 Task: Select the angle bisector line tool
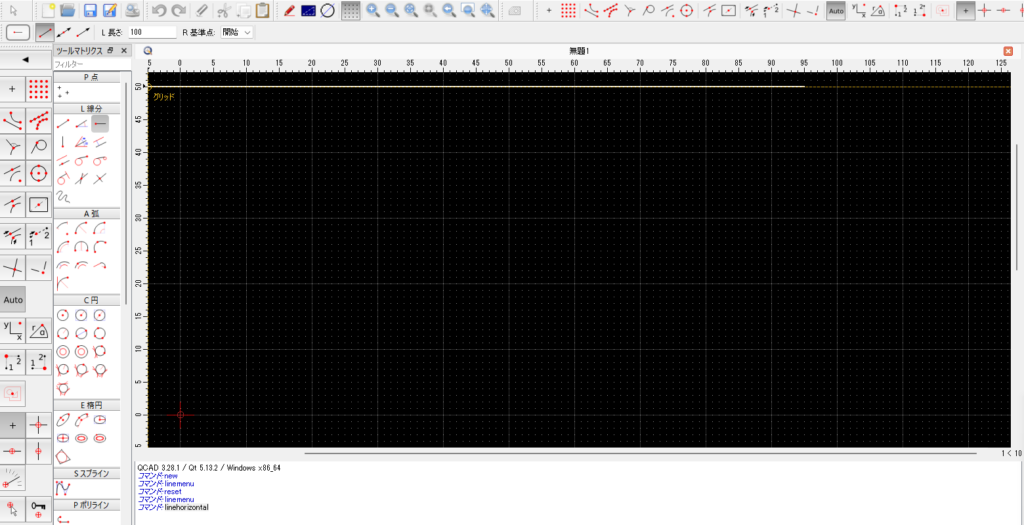click(82, 141)
